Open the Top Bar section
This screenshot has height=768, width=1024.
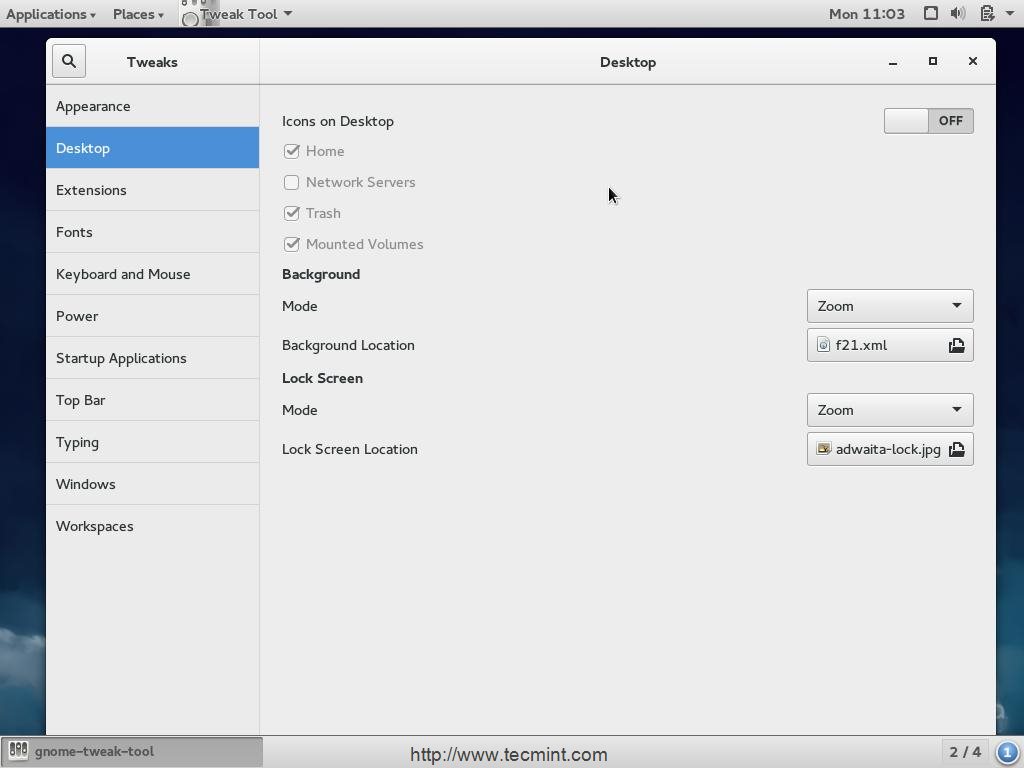pos(152,400)
